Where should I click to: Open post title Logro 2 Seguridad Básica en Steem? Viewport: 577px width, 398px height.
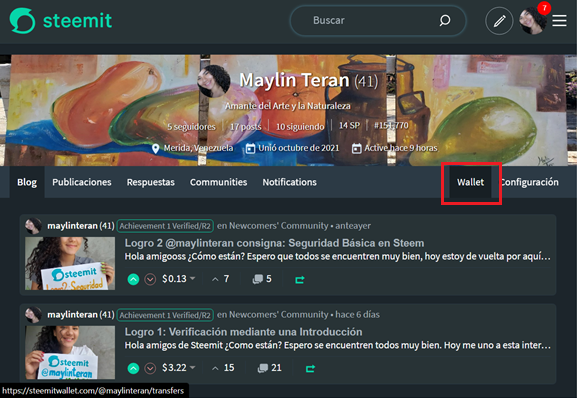click(x=274, y=243)
